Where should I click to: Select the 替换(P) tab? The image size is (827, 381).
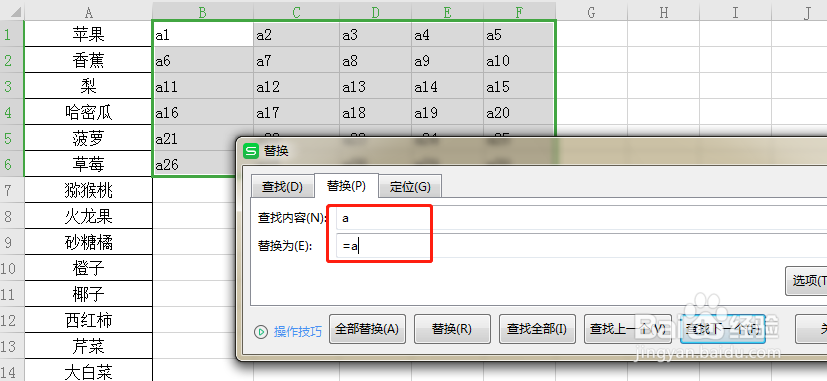tap(346, 186)
